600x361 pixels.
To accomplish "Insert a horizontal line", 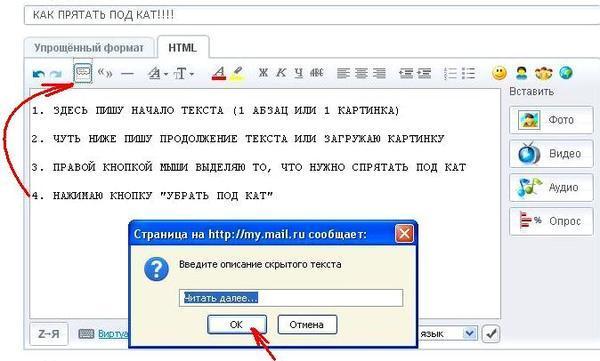I will [127, 73].
